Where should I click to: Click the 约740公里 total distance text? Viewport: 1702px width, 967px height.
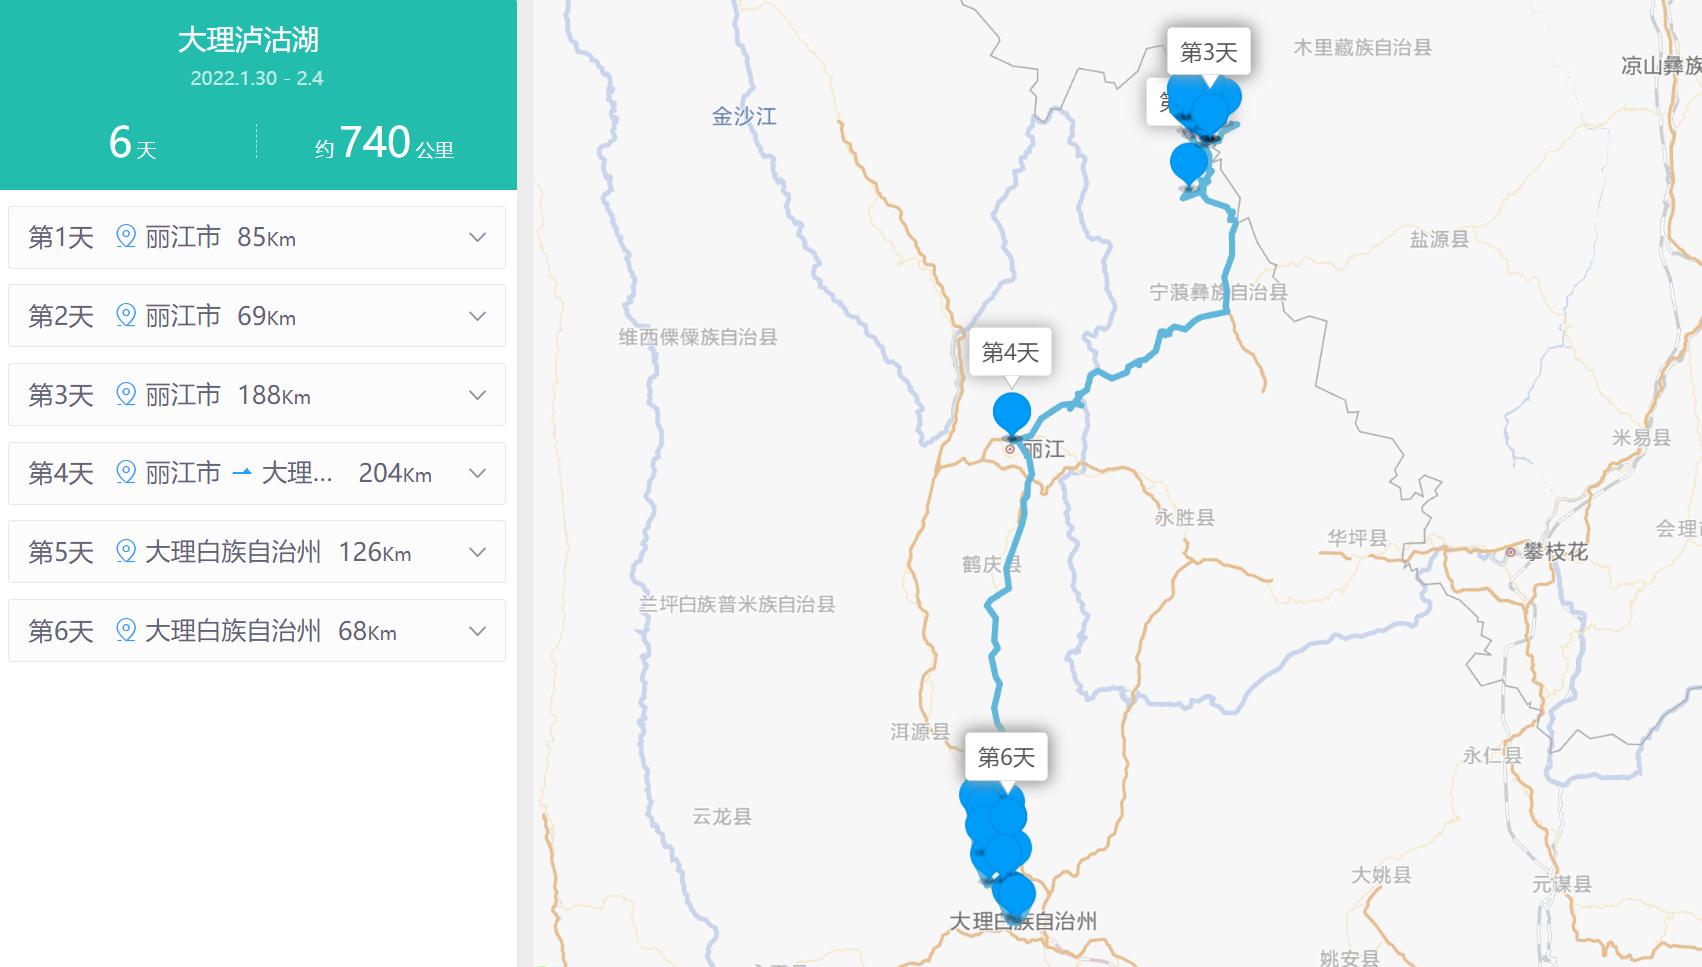click(384, 143)
